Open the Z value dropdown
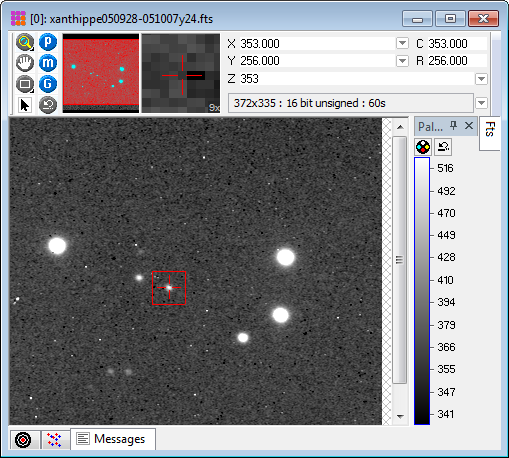The image size is (509, 458). click(x=481, y=79)
